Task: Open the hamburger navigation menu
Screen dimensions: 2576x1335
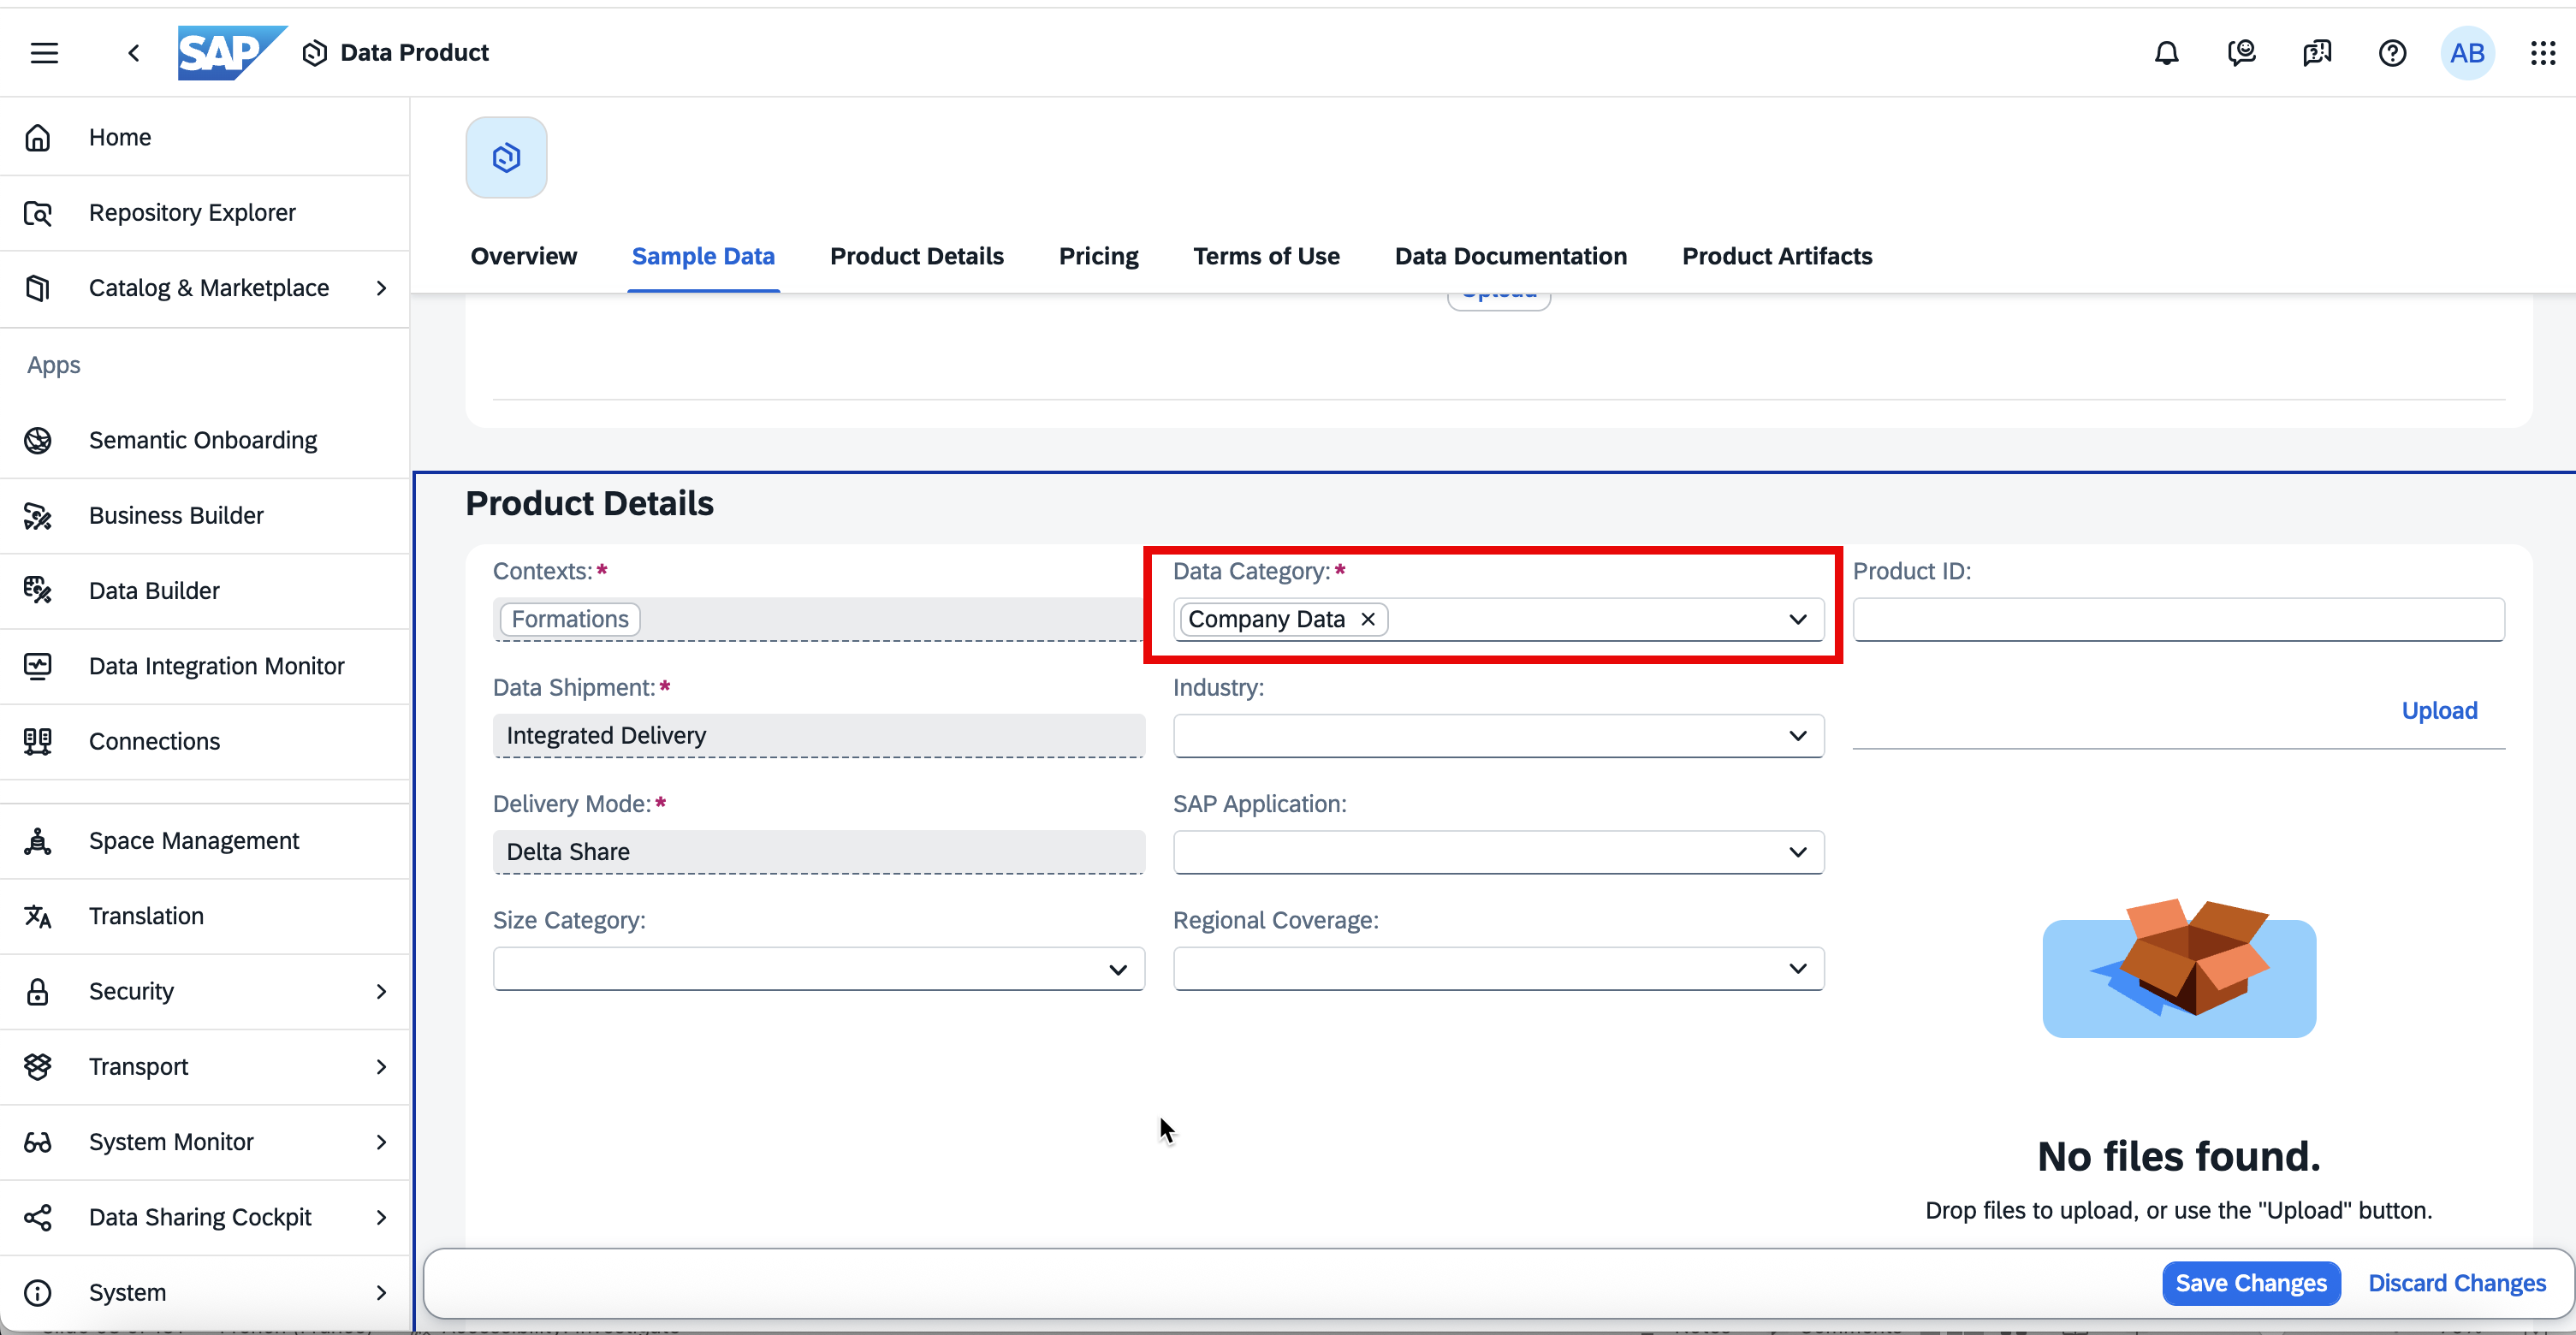Action: [44, 53]
